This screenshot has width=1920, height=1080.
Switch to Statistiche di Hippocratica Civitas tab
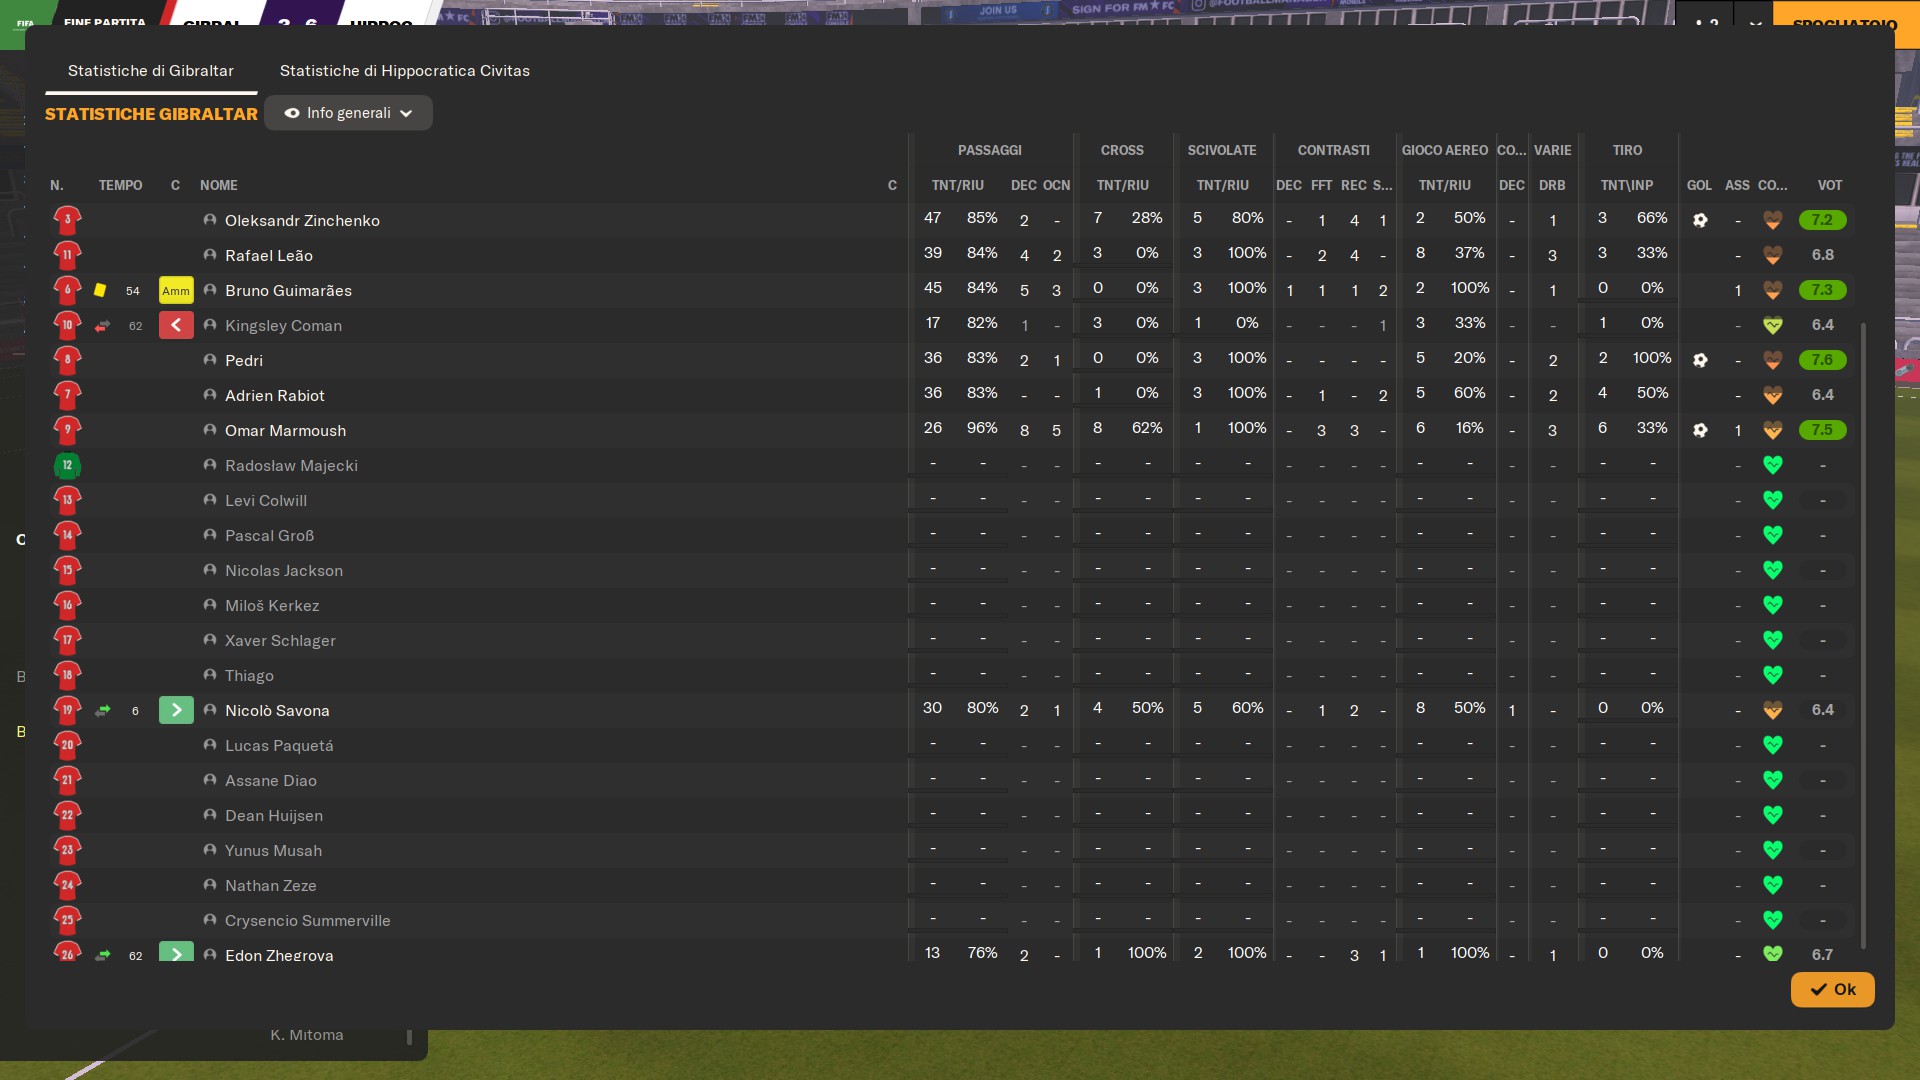coord(404,71)
